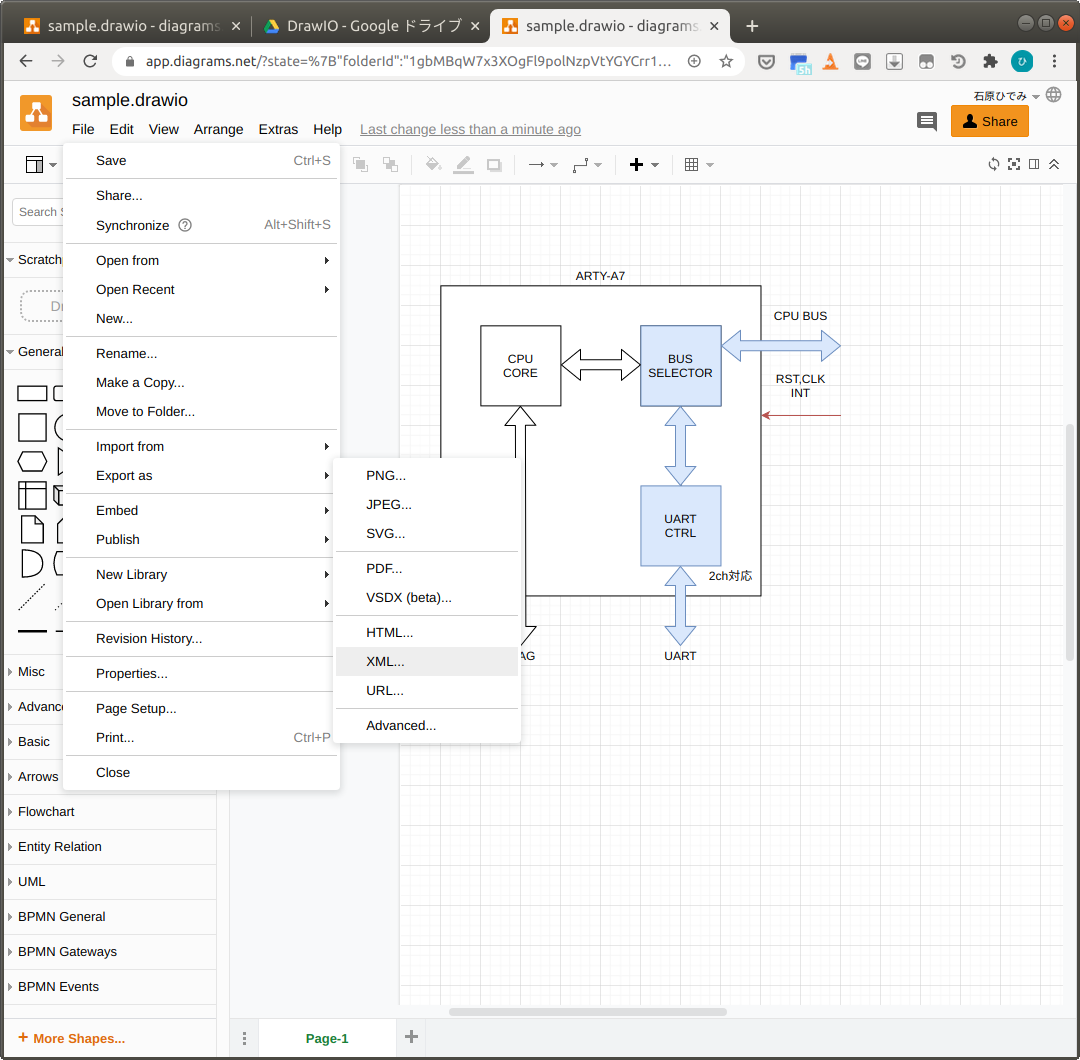Select the Page-1 tab
Screen dimensions: 1080x1060
(327, 1038)
